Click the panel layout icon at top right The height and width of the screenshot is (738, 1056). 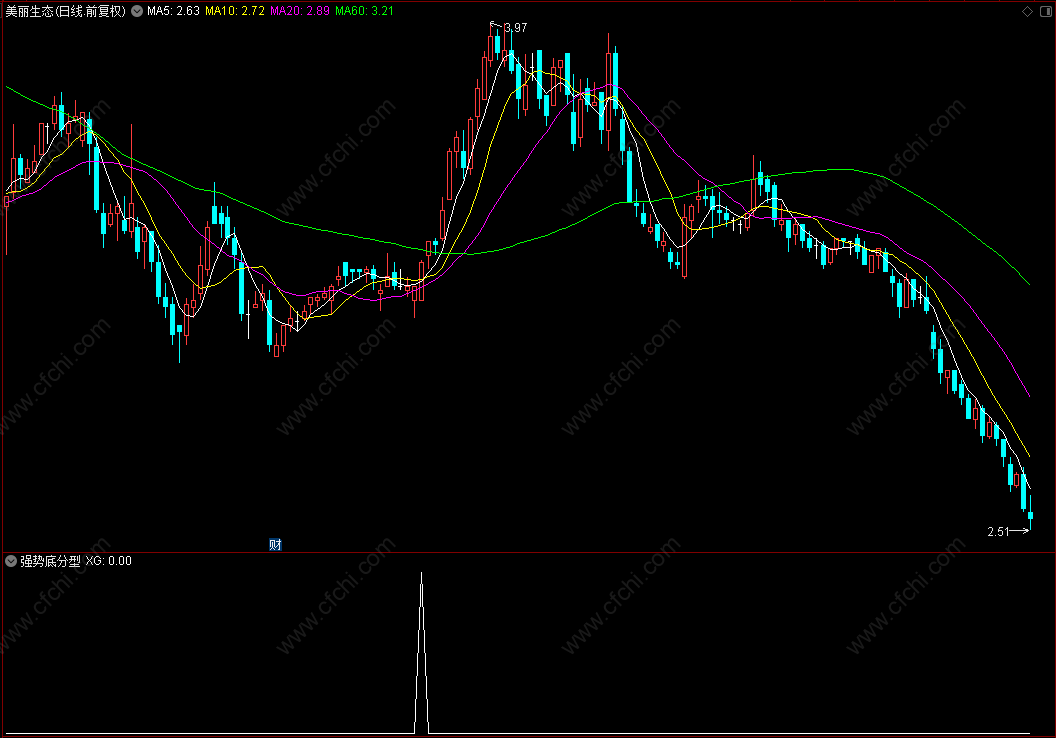(x=1046, y=11)
